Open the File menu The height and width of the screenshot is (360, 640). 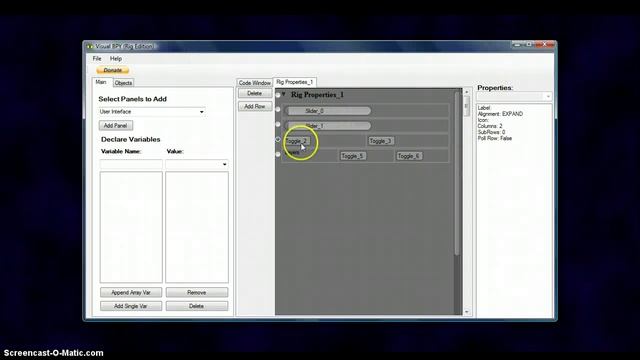[x=97, y=59]
